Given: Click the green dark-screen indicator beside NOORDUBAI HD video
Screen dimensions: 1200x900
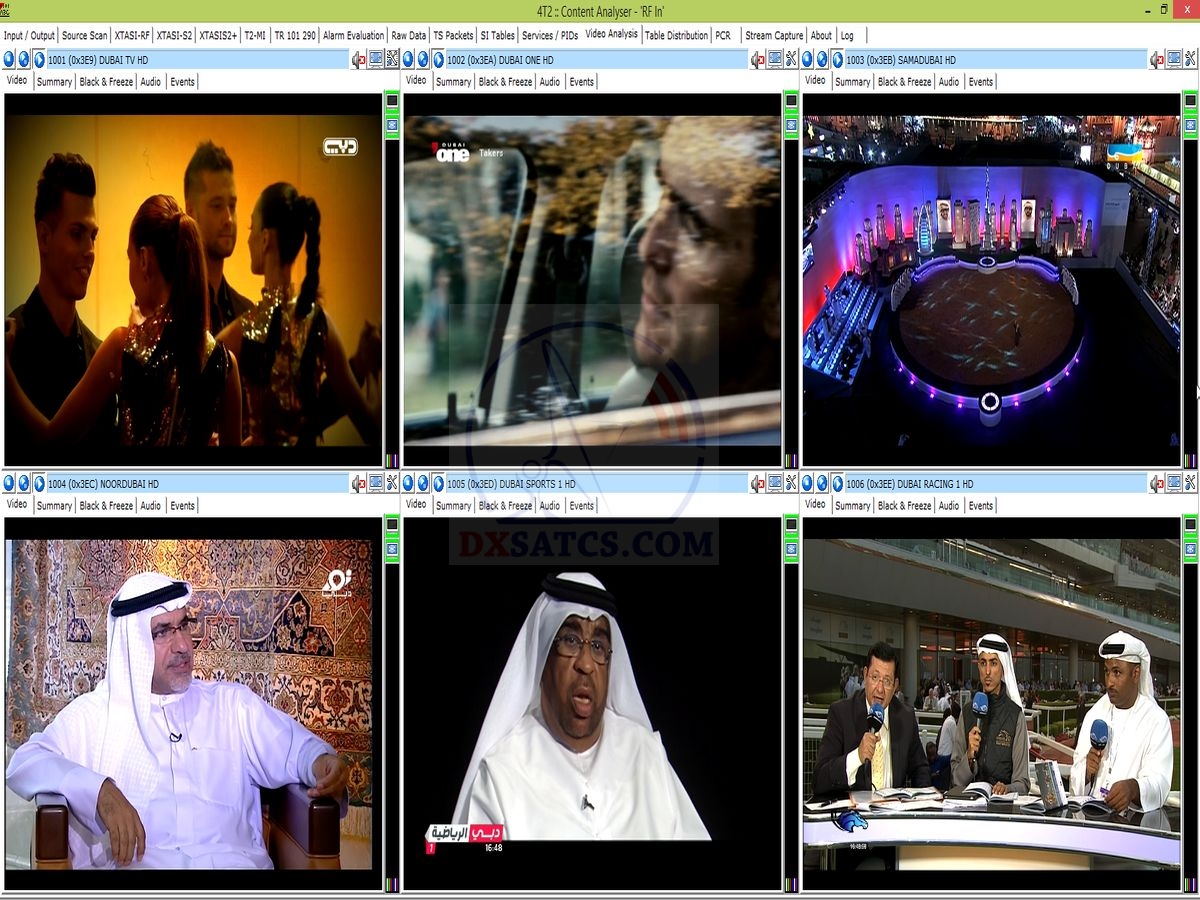Looking at the screenshot, I should point(392,526).
